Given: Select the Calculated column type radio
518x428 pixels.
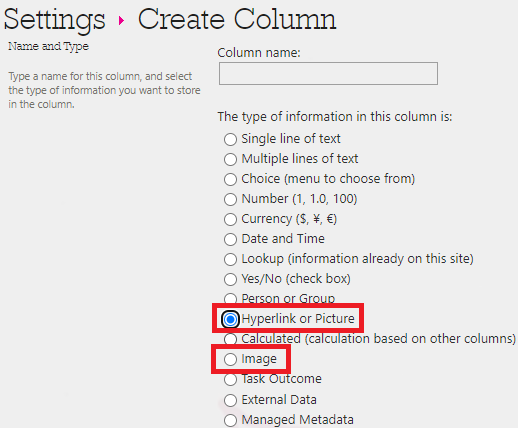Looking at the screenshot, I should pyautogui.click(x=230, y=339).
